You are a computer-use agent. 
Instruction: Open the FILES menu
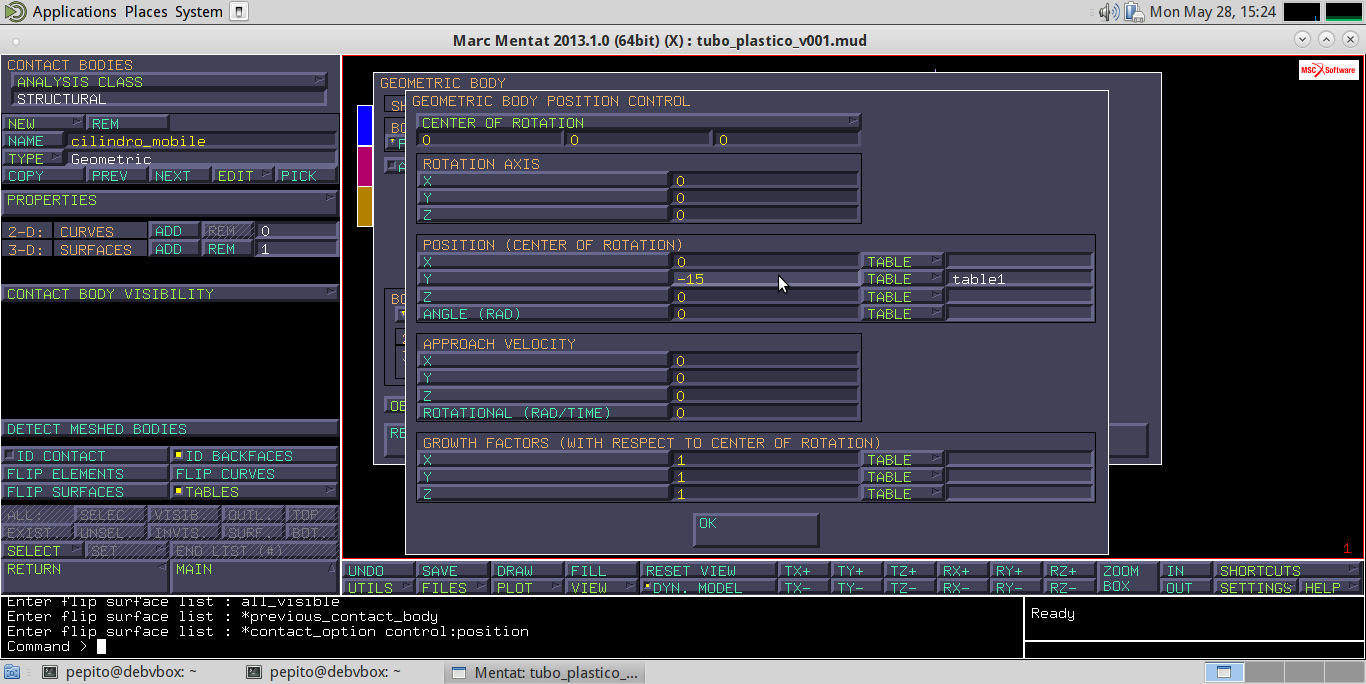453,588
